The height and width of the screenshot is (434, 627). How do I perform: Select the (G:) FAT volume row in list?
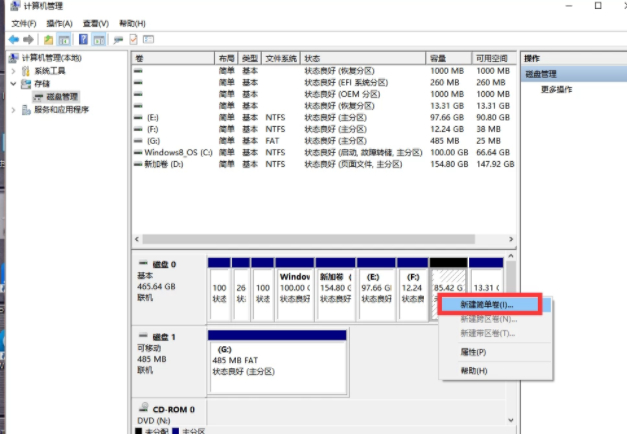pos(323,141)
